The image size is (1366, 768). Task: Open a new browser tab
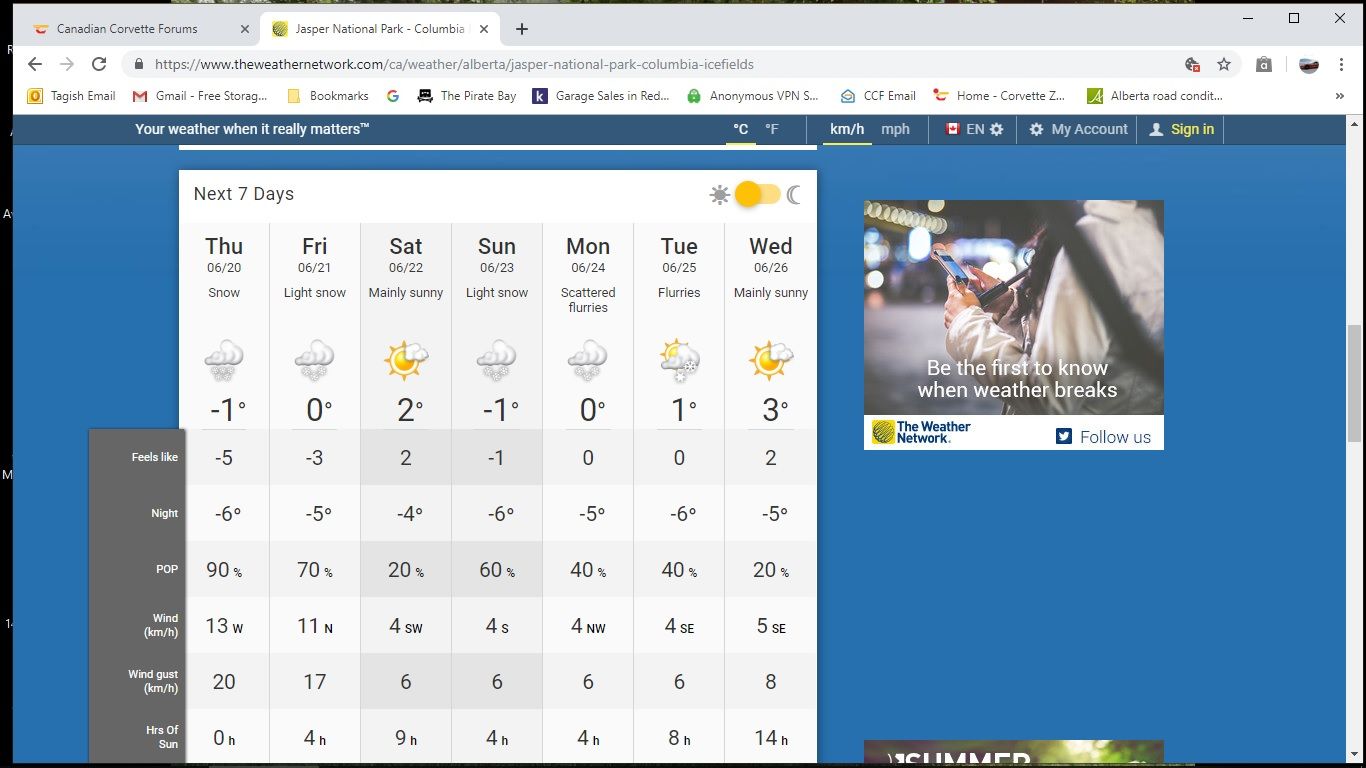tap(522, 29)
